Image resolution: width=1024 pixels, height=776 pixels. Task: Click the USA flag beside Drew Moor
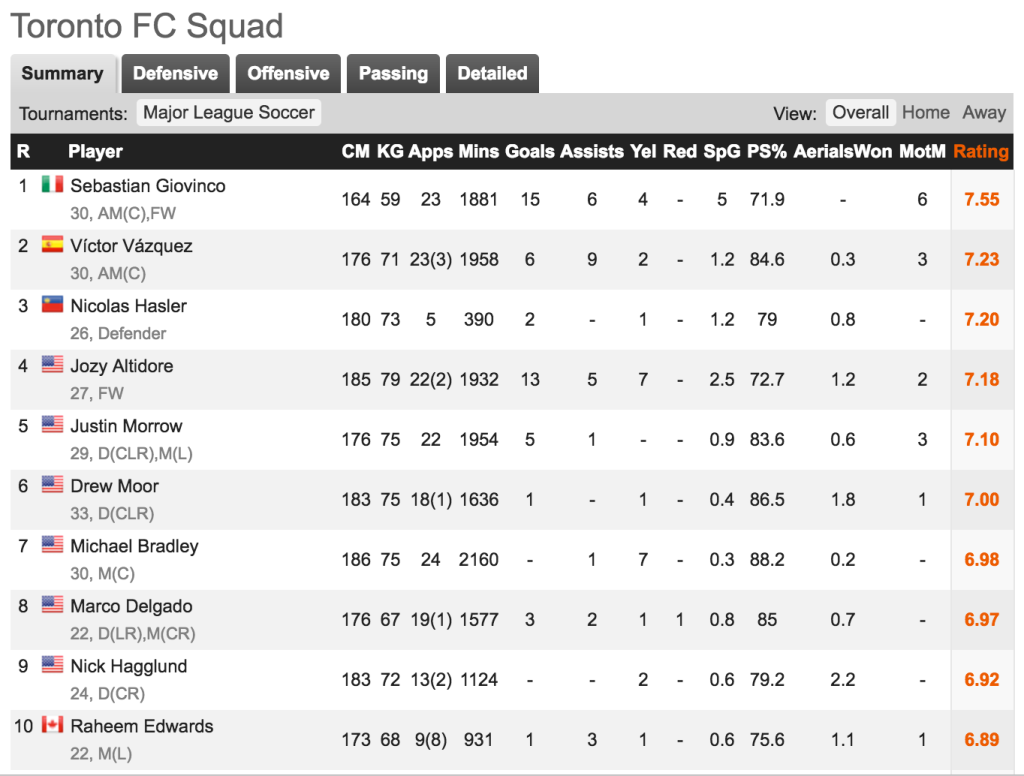coord(52,485)
